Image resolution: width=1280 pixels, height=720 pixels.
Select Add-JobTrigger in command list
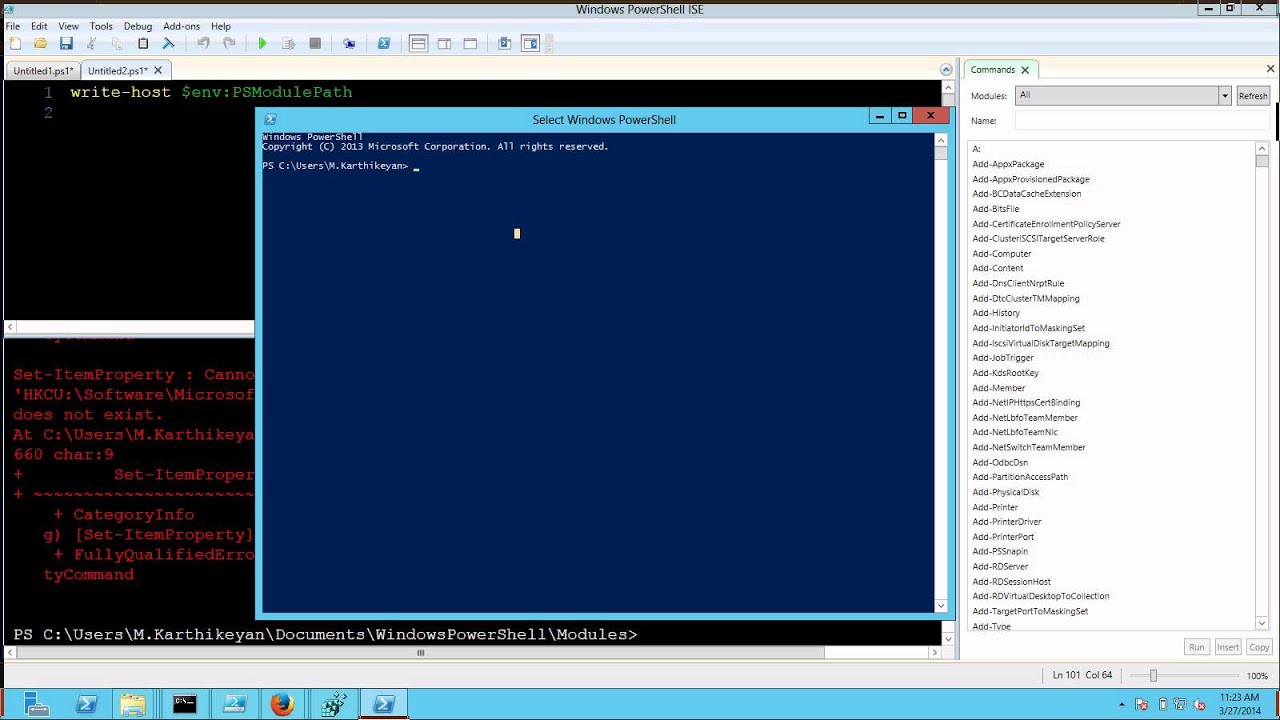pyautogui.click(x=1003, y=358)
